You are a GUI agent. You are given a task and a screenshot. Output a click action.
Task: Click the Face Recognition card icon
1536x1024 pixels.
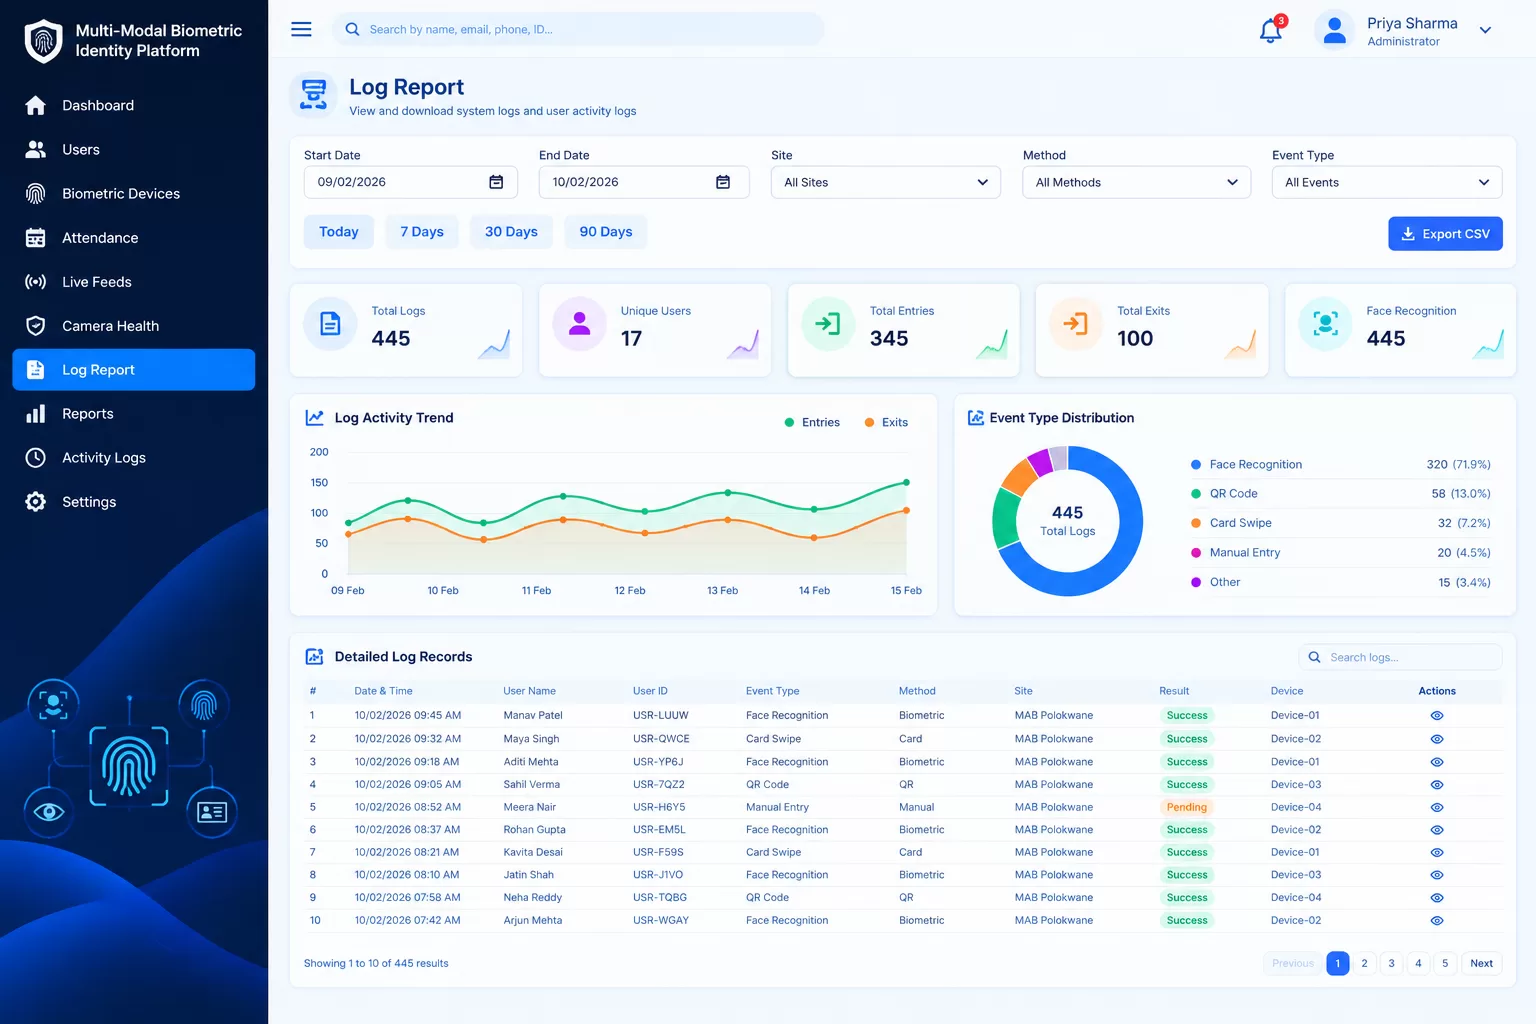click(1325, 324)
